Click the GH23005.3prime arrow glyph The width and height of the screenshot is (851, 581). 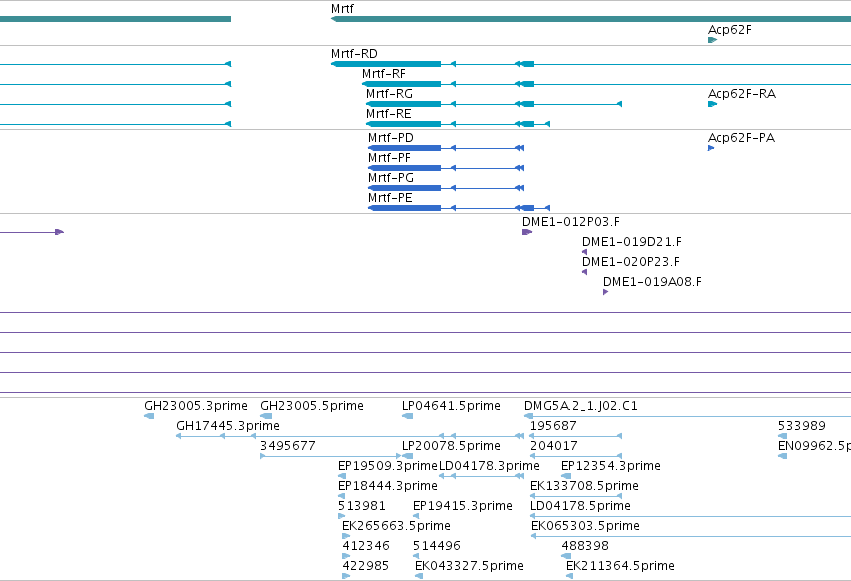(x=149, y=416)
